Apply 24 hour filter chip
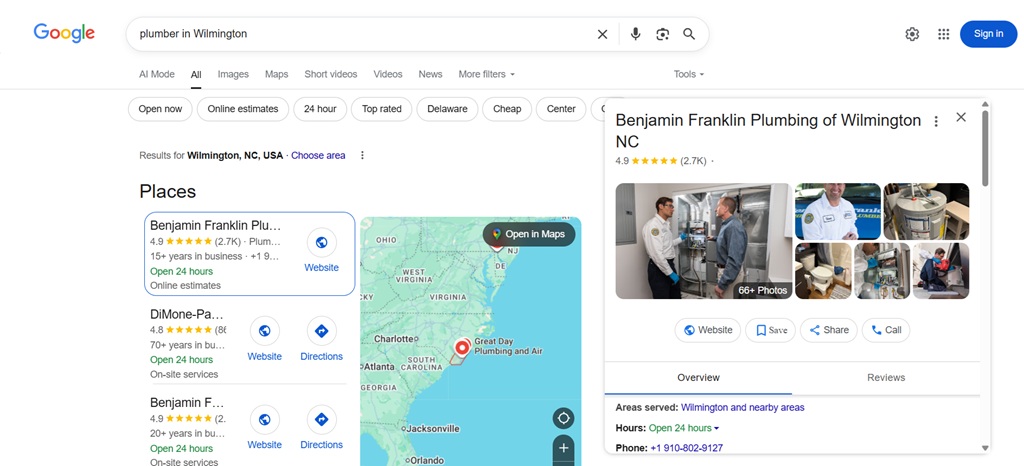This screenshot has height=466, width=1024. point(320,109)
